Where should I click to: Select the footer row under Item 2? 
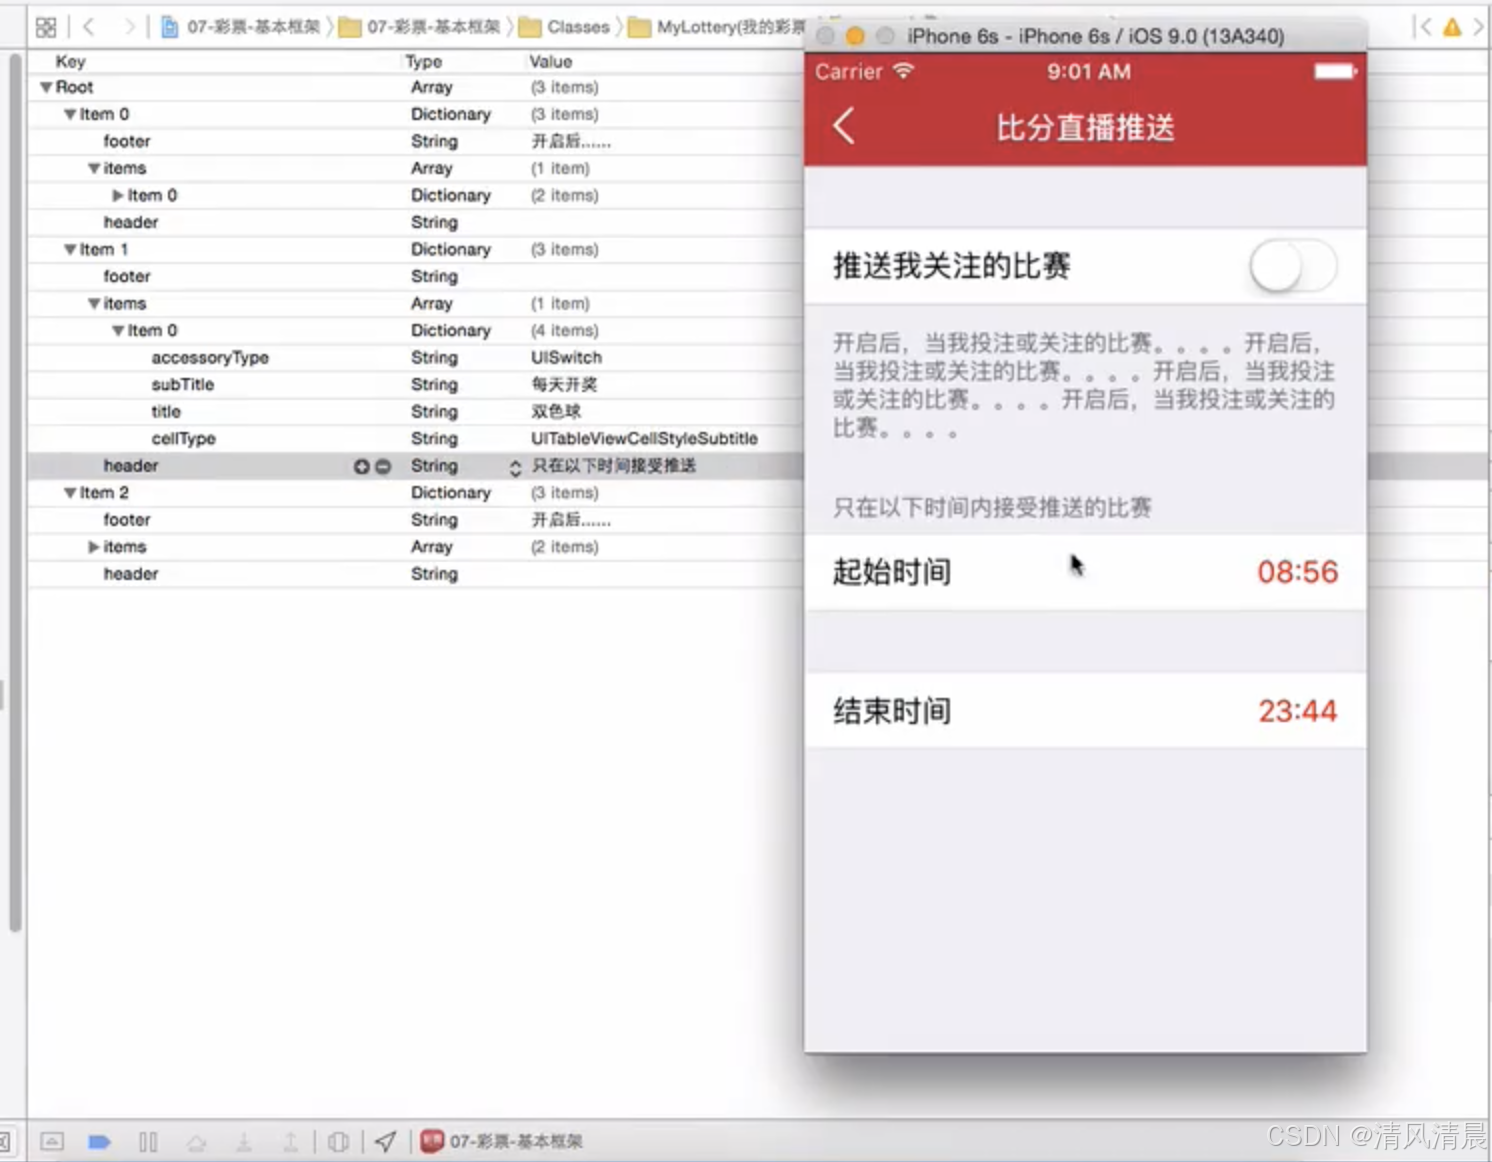415,520
